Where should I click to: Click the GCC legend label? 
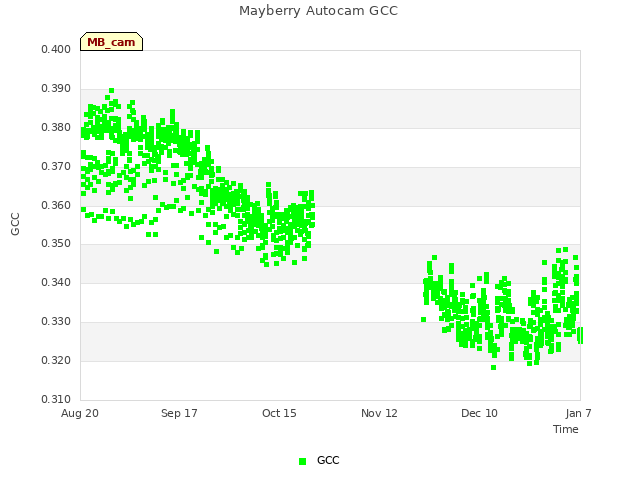[x=328, y=460]
